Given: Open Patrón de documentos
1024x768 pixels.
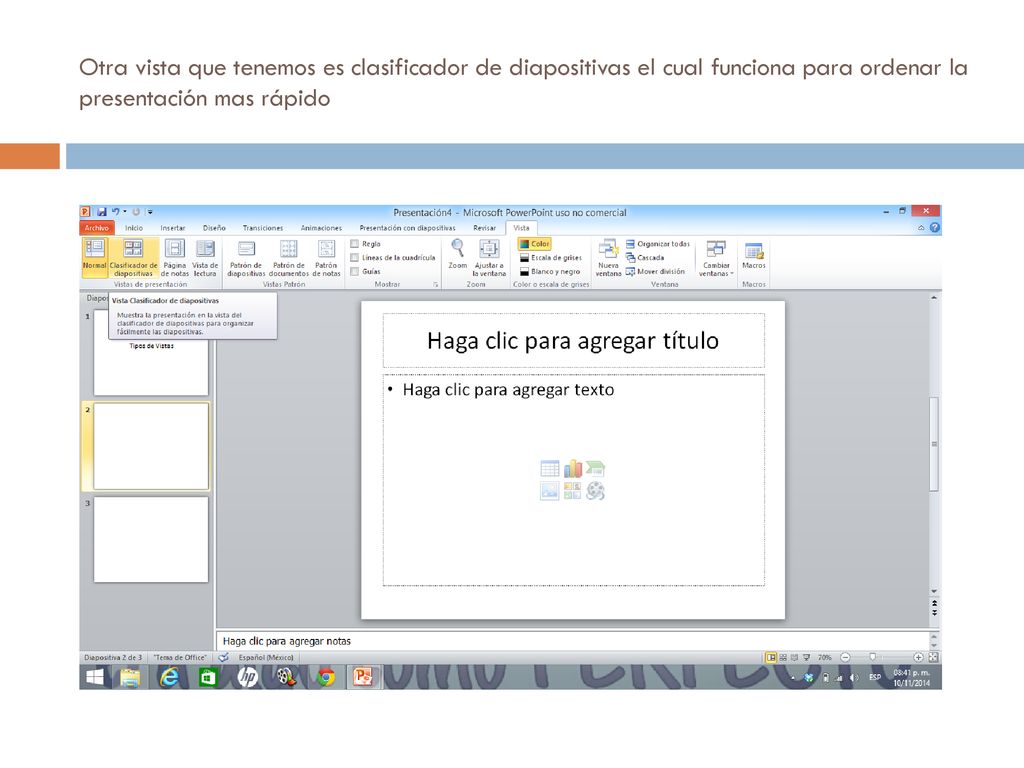Looking at the screenshot, I should 289,257.
